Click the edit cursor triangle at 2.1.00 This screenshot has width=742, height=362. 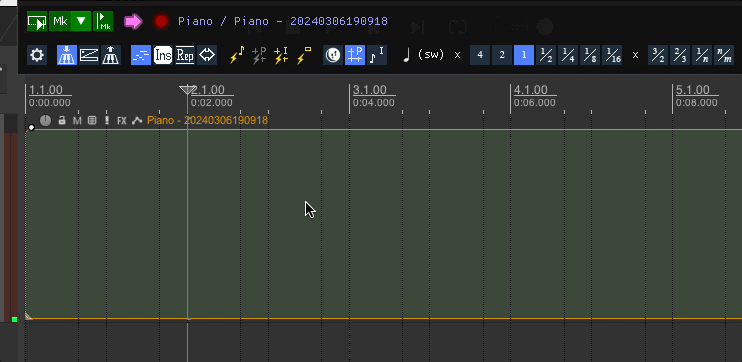click(x=187, y=89)
